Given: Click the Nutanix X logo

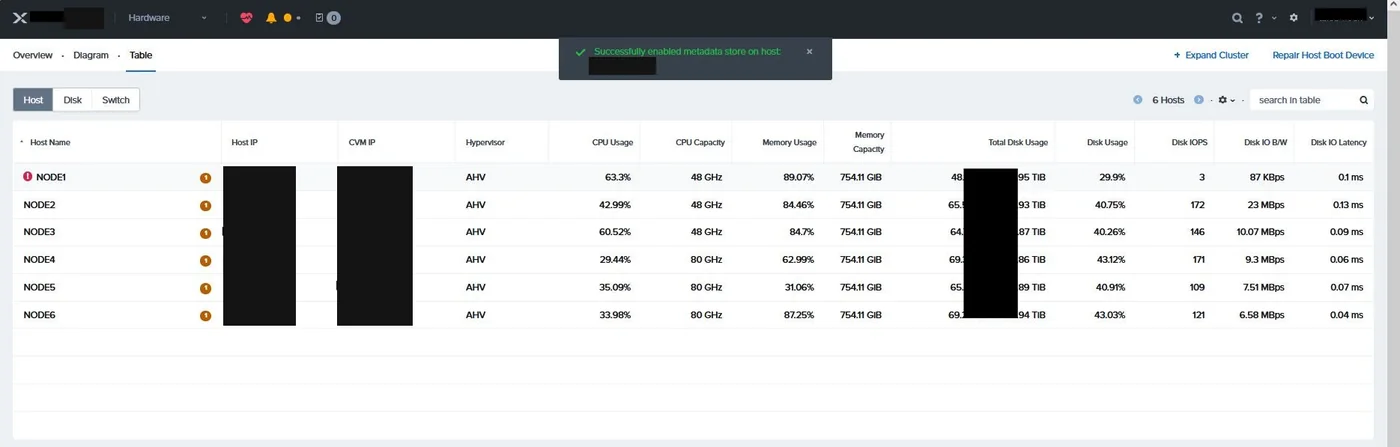Looking at the screenshot, I should 18,18.
